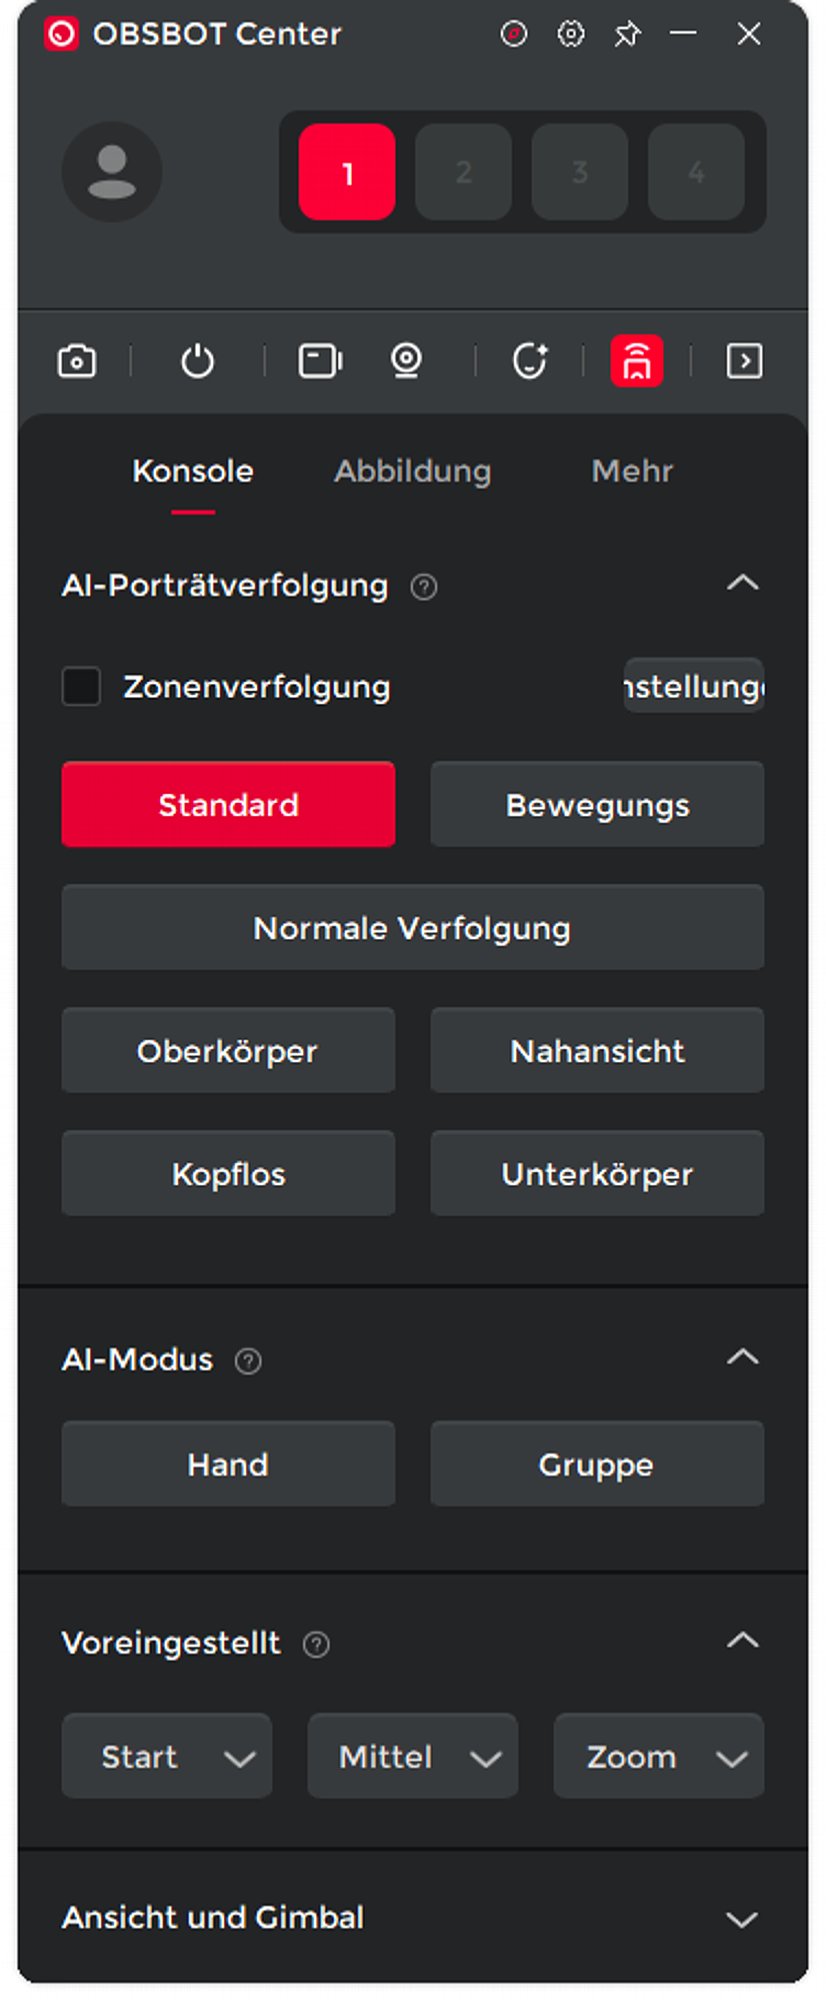Switch to the Mehr tab
The image size is (826, 2000).
pyautogui.click(x=632, y=471)
